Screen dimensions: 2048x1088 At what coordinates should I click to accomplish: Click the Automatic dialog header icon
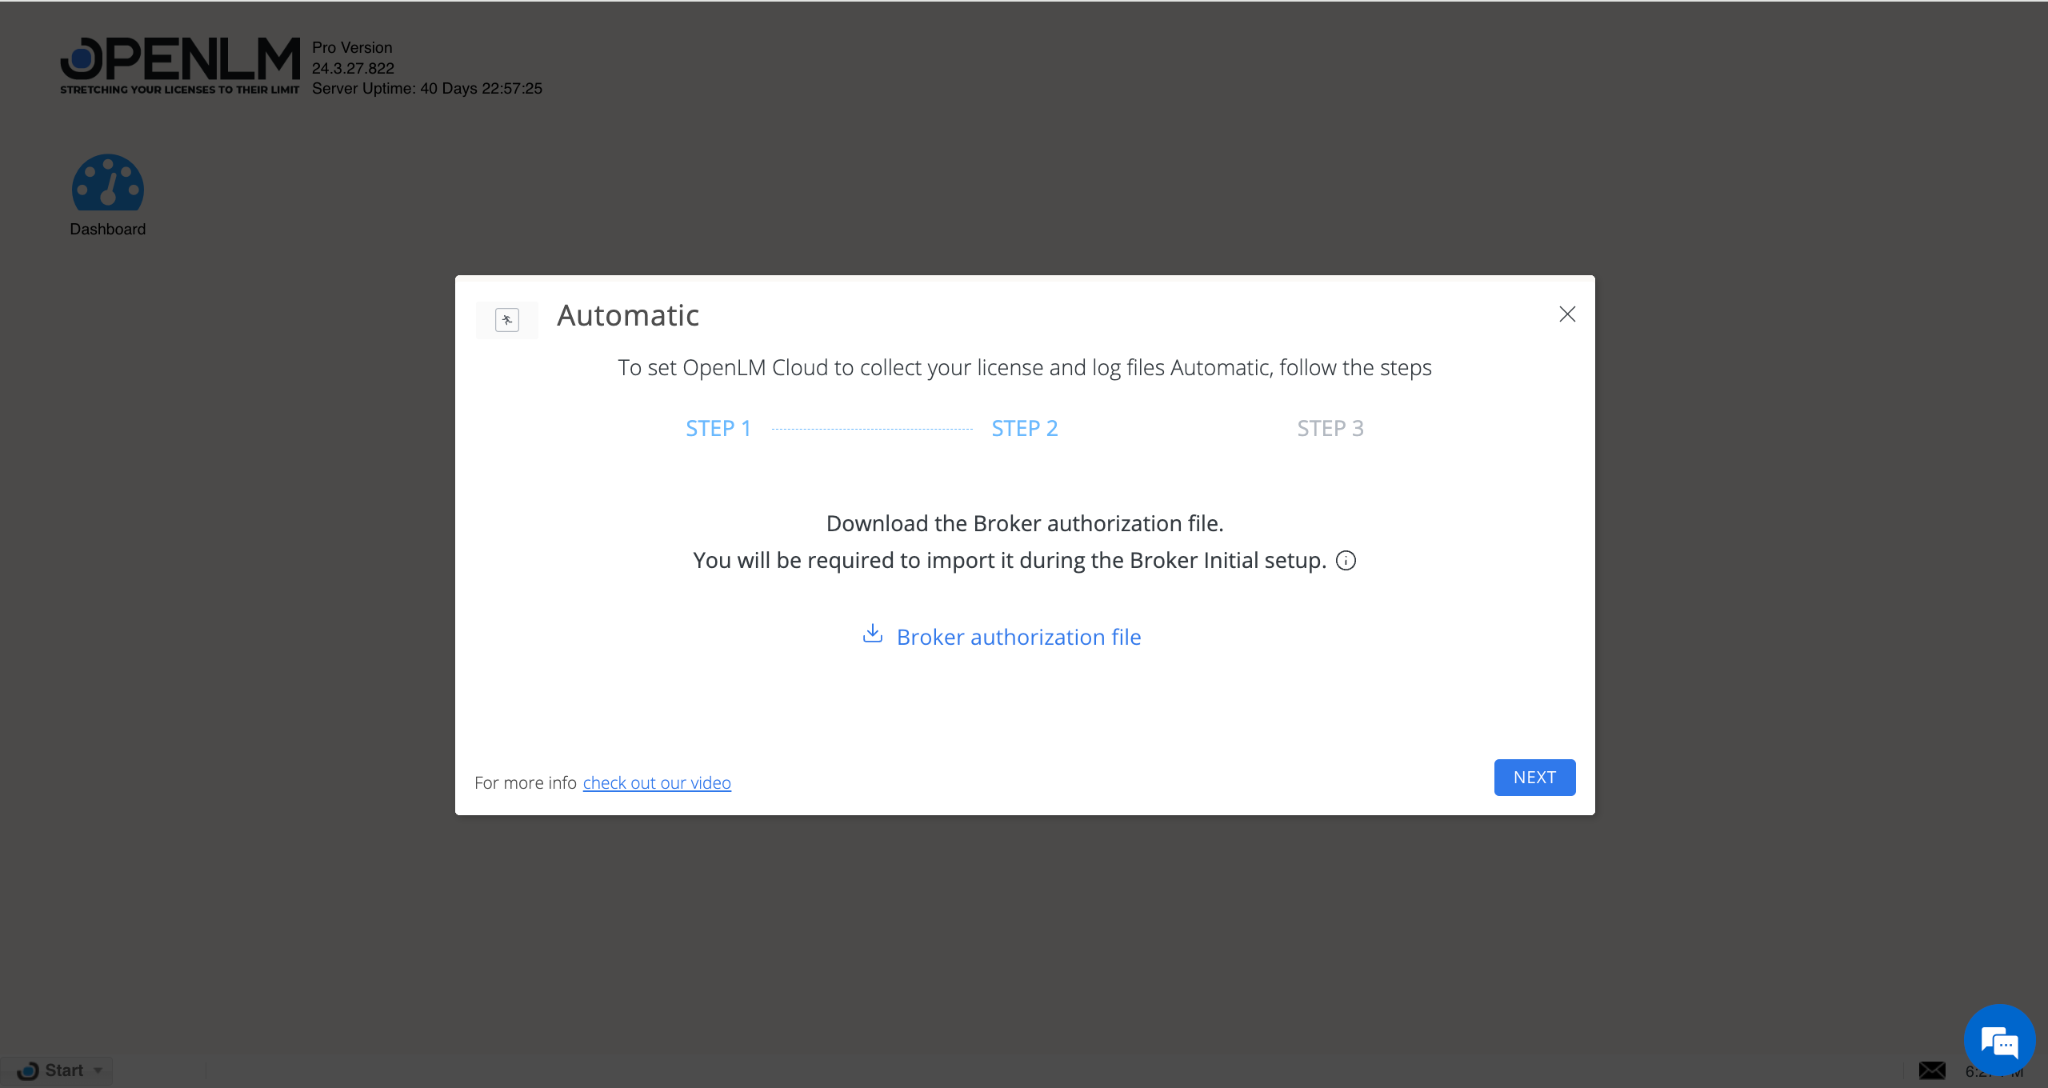pyautogui.click(x=507, y=320)
